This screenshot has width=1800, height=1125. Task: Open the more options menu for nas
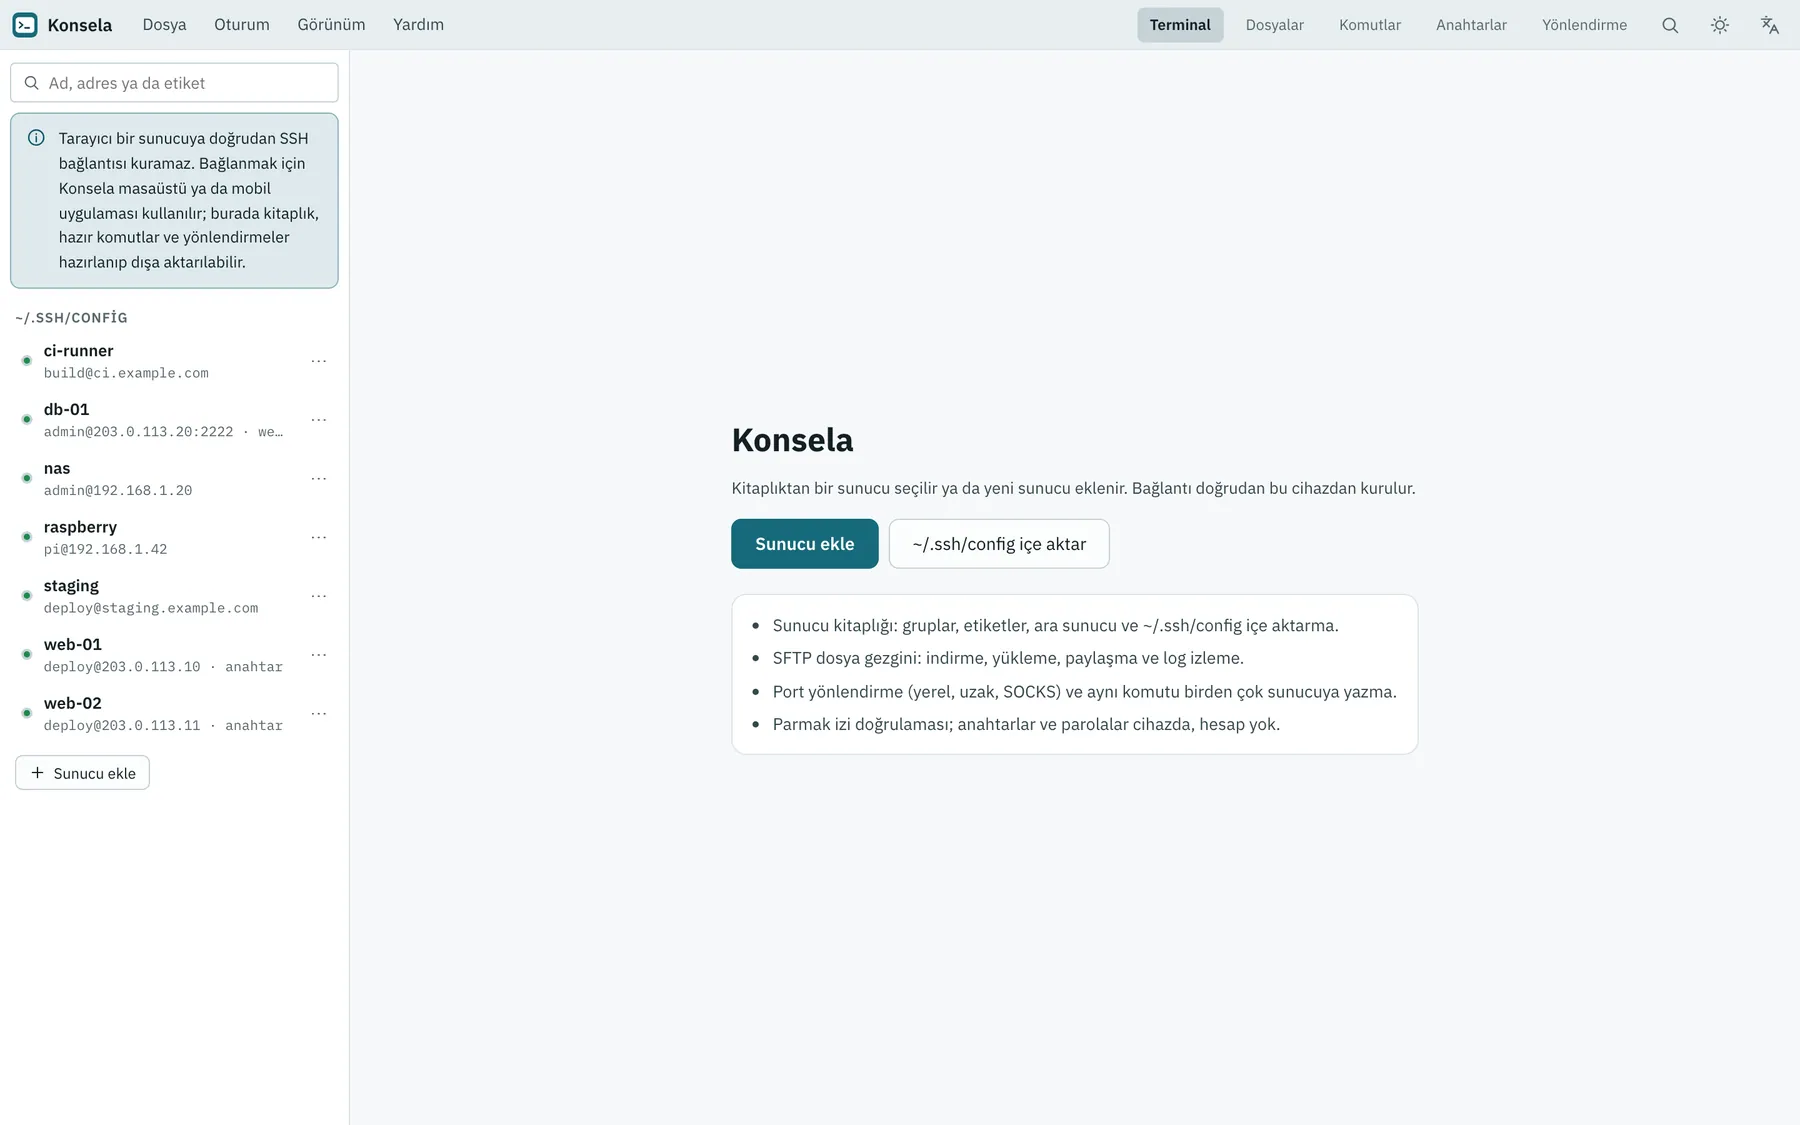[x=319, y=479]
